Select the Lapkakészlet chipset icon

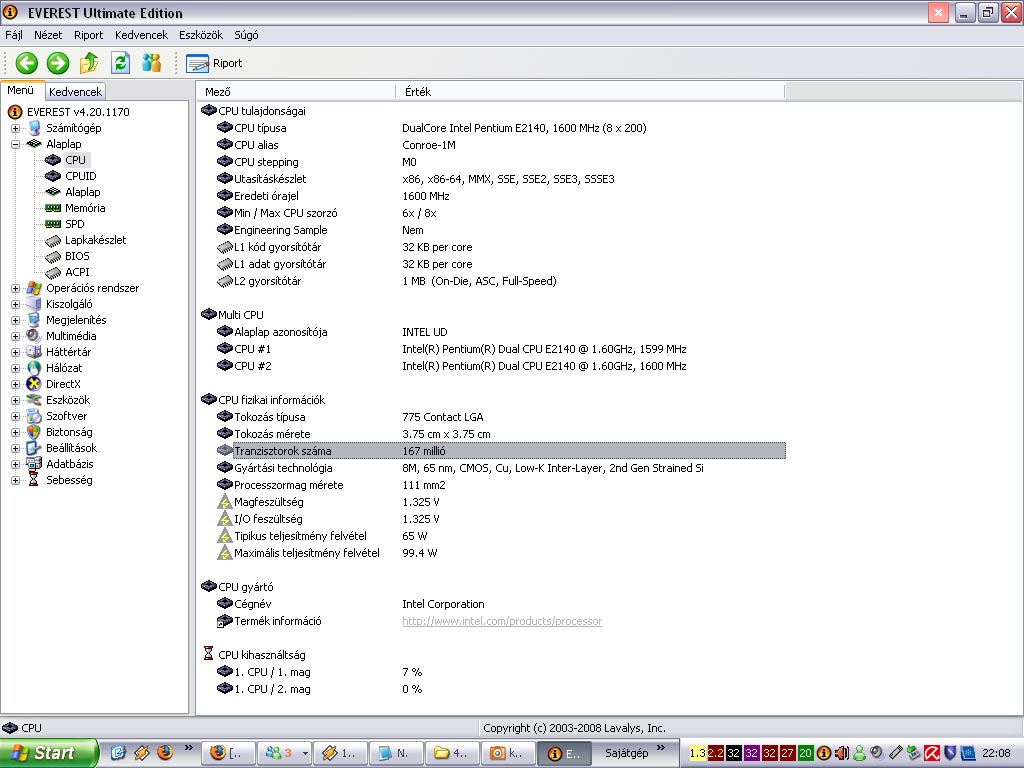pos(53,240)
